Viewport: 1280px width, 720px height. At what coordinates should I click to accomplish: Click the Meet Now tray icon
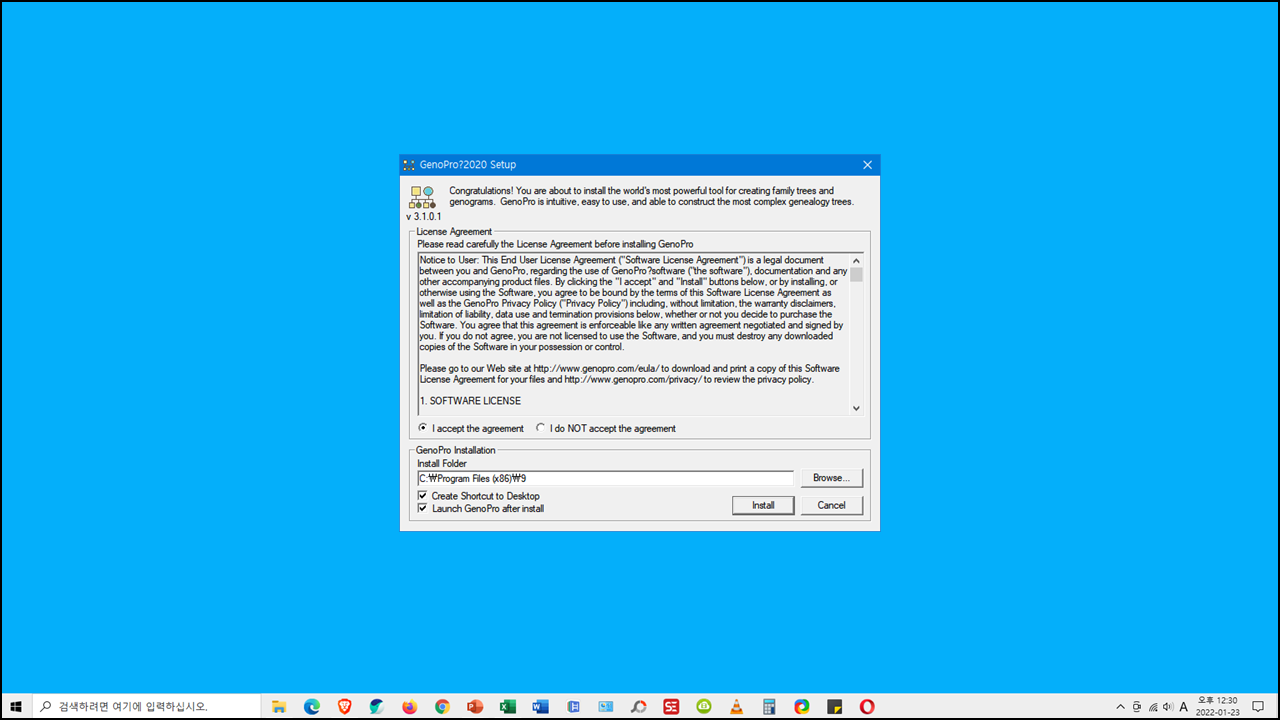click(1137, 706)
